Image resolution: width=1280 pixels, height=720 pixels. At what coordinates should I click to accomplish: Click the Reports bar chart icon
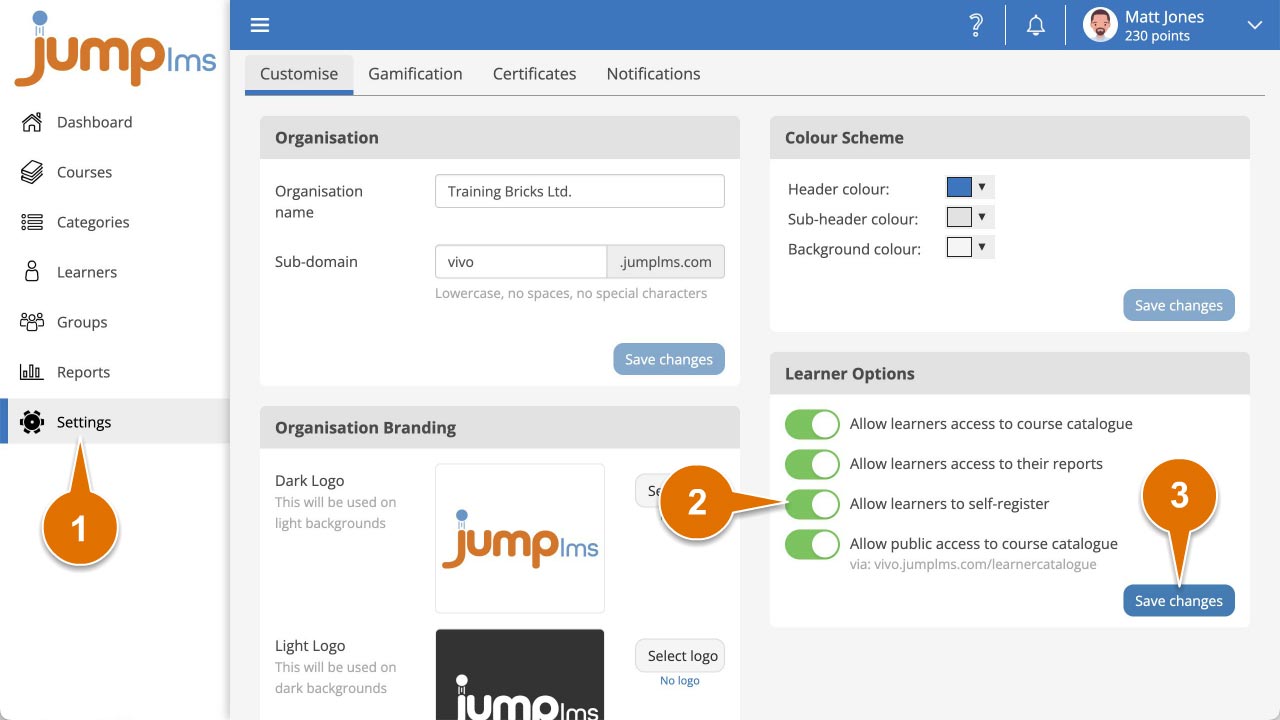pos(32,372)
